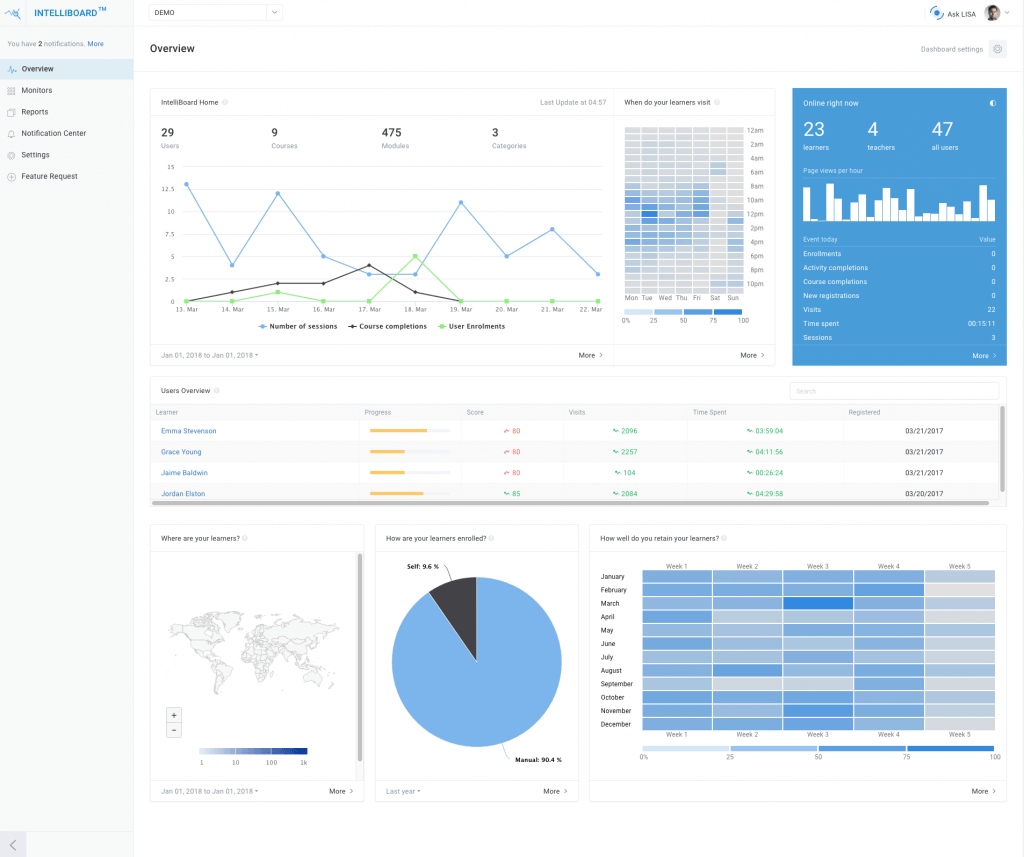Click the IntelliBoard logo icon
The width and height of the screenshot is (1024, 857).
pyautogui.click(x=14, y=11)
